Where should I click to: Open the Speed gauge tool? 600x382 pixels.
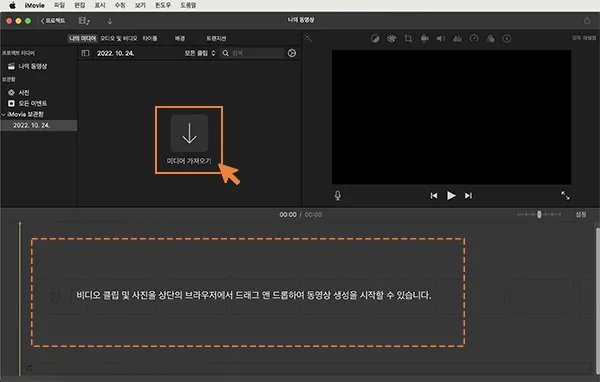tap(474, 39)
